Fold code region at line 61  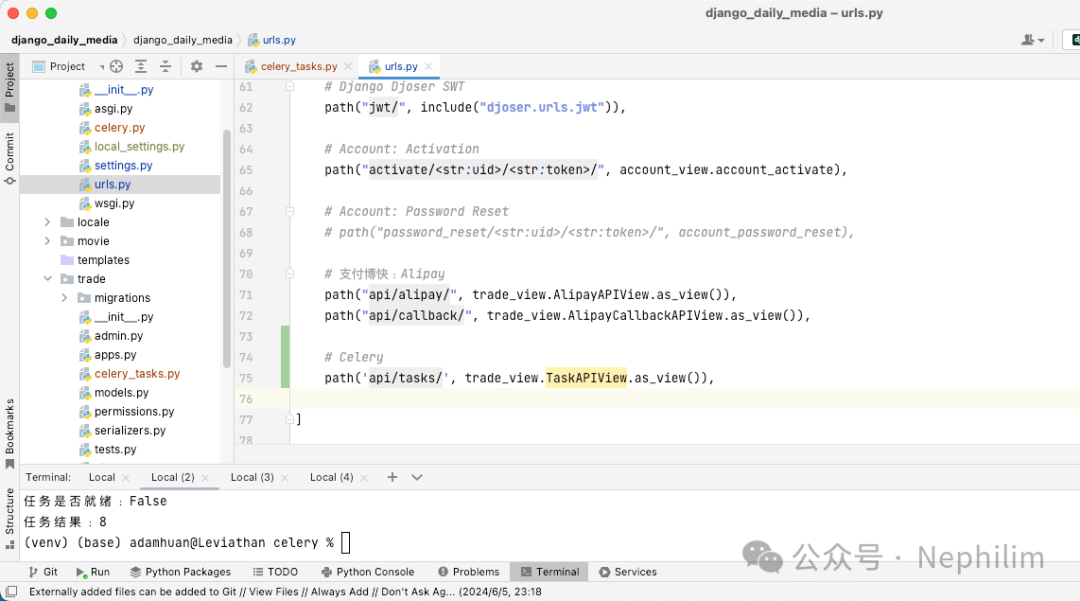tap(290, 87)
